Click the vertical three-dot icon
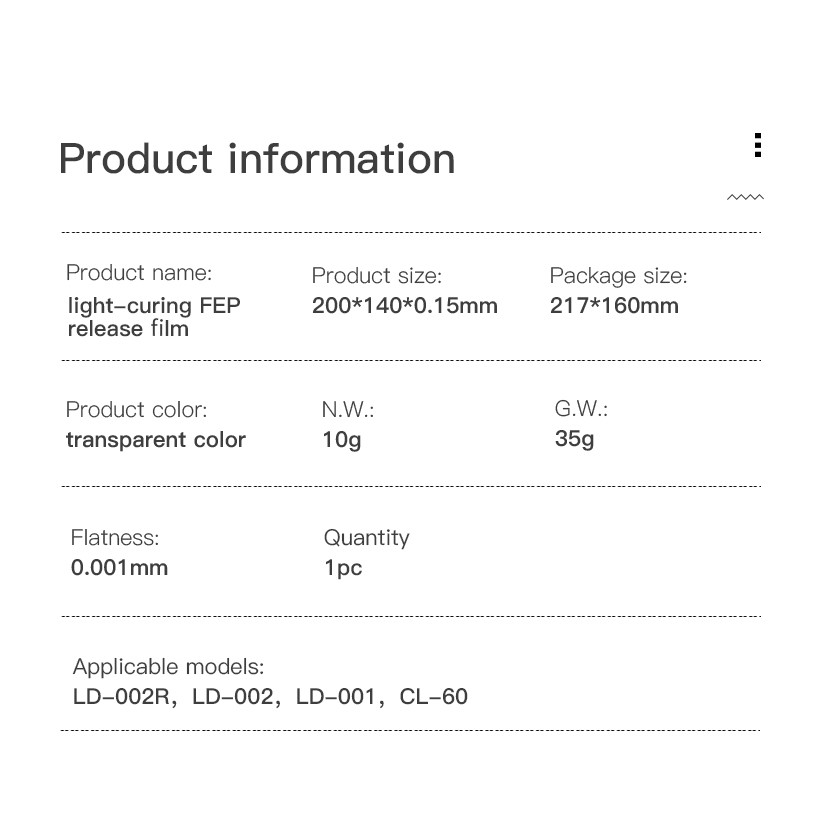The height and width of the screenshot is (820, 820). pyautogui.click(x=758, y=145)
